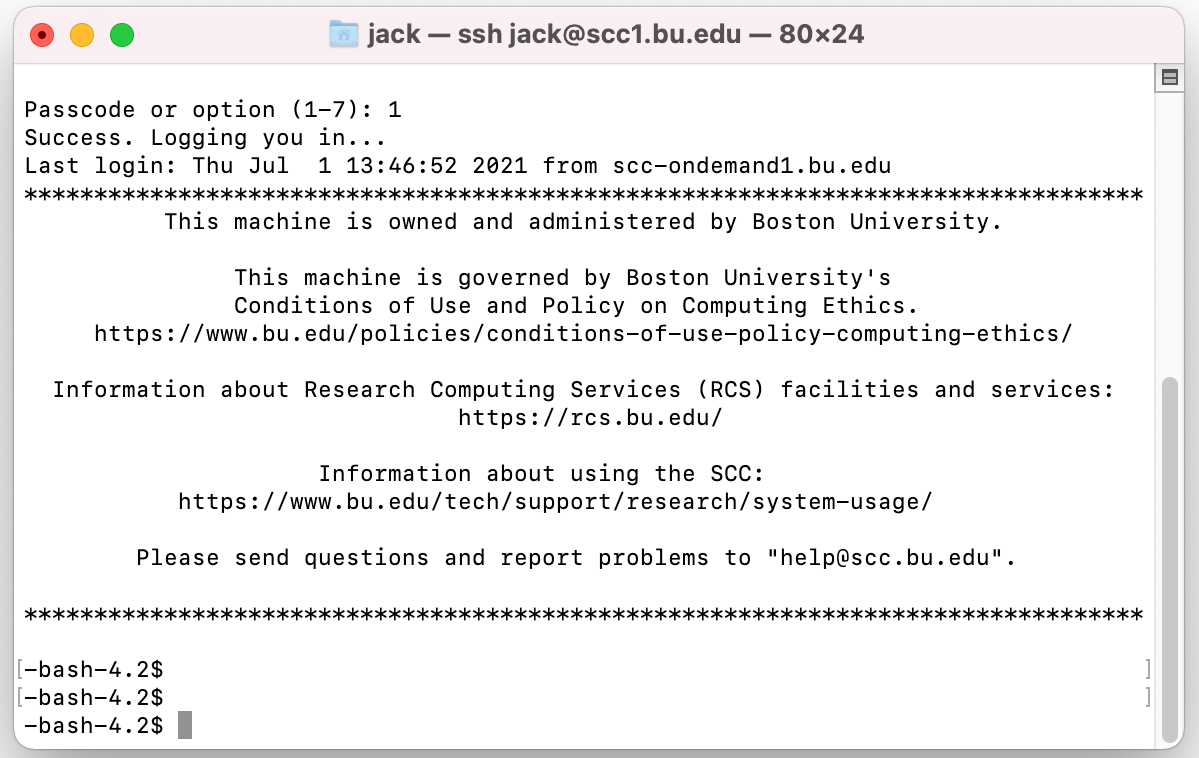The width and height of the screenshot is (1199, 758).
Task: Click the split pane icon
Action: 1168,77
